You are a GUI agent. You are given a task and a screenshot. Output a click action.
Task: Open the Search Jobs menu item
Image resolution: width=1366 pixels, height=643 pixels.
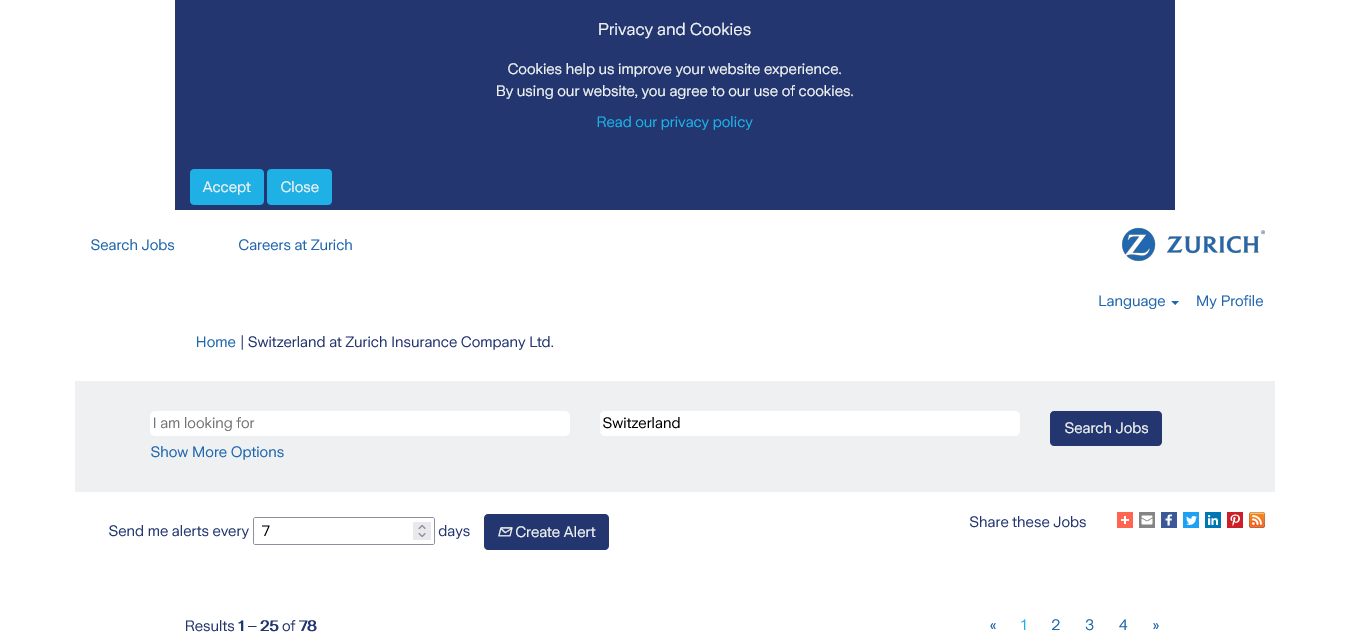pos(132,245)
